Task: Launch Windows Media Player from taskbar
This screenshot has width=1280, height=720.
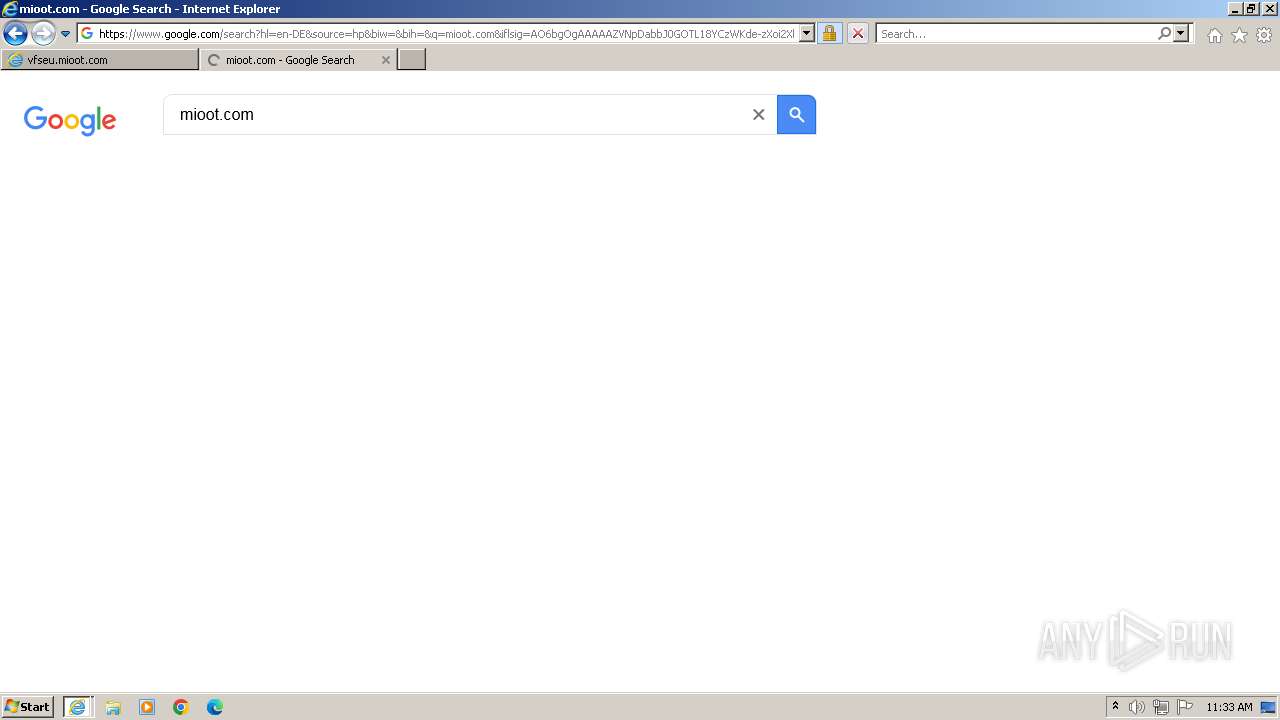Action: (147, 707)
